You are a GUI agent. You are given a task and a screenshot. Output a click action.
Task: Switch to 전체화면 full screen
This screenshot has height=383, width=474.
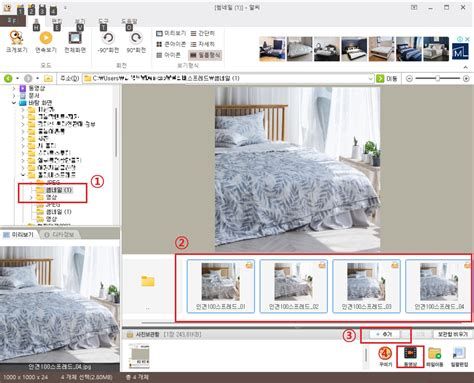click(x=75, y=42)
